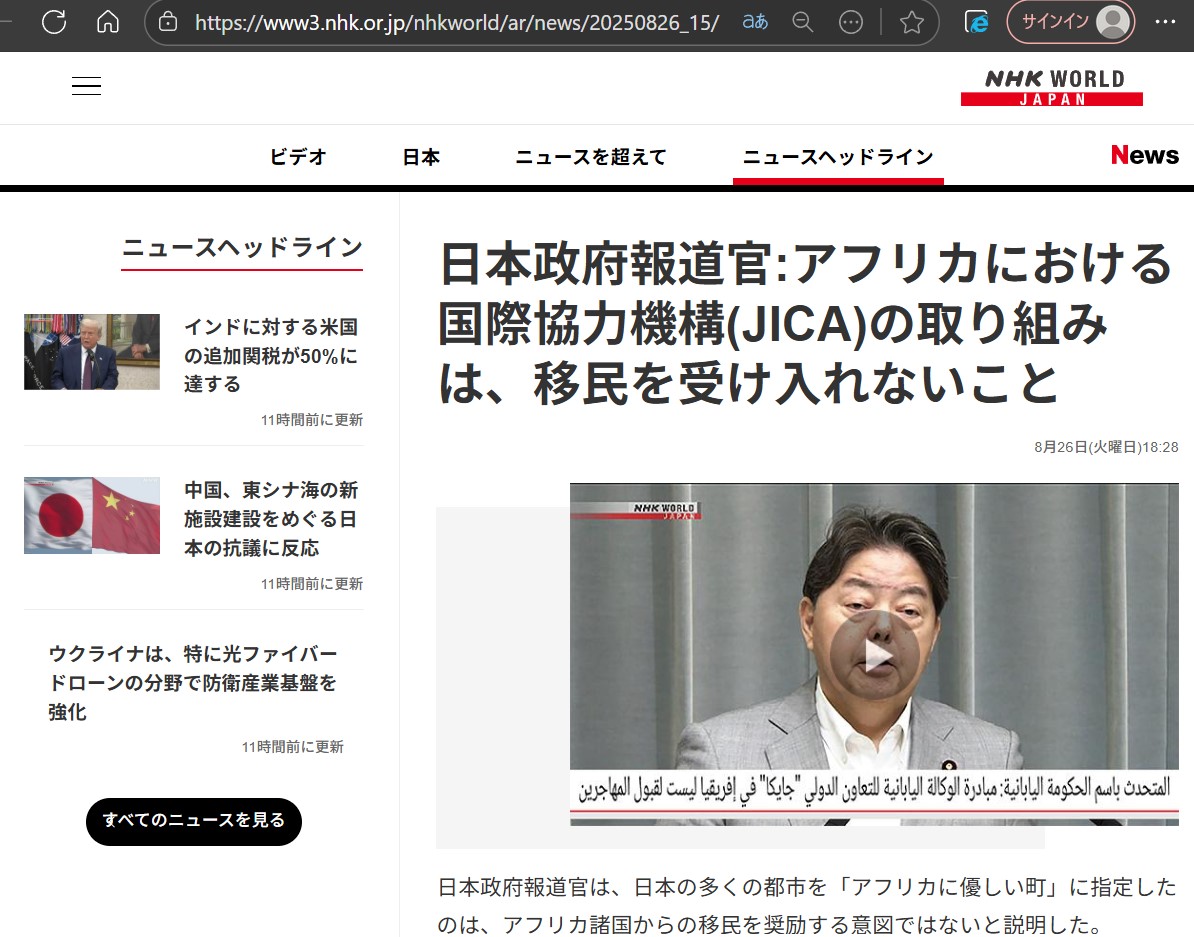The width and height of the screenshot is (1194, 937).
Task: Add page to favorites star icon
Action: [911, 22]
